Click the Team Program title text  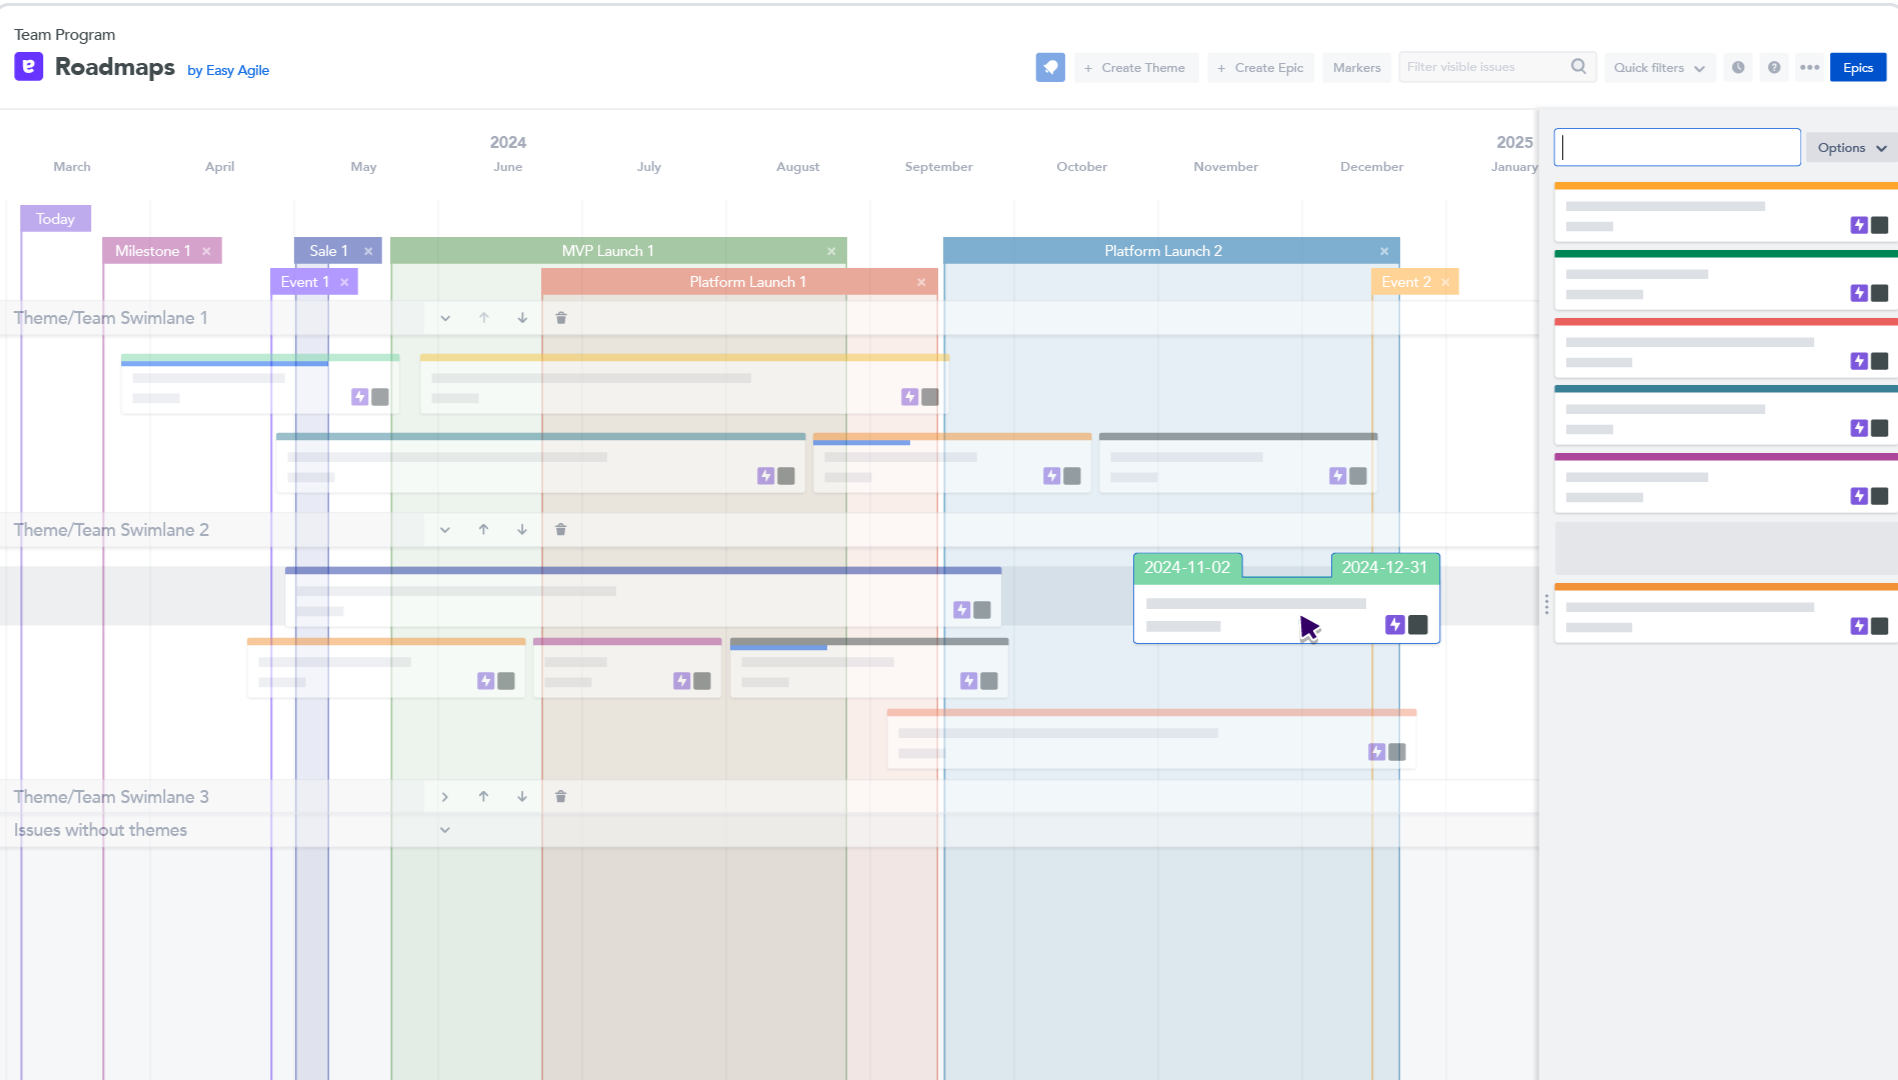pos(65,35)
